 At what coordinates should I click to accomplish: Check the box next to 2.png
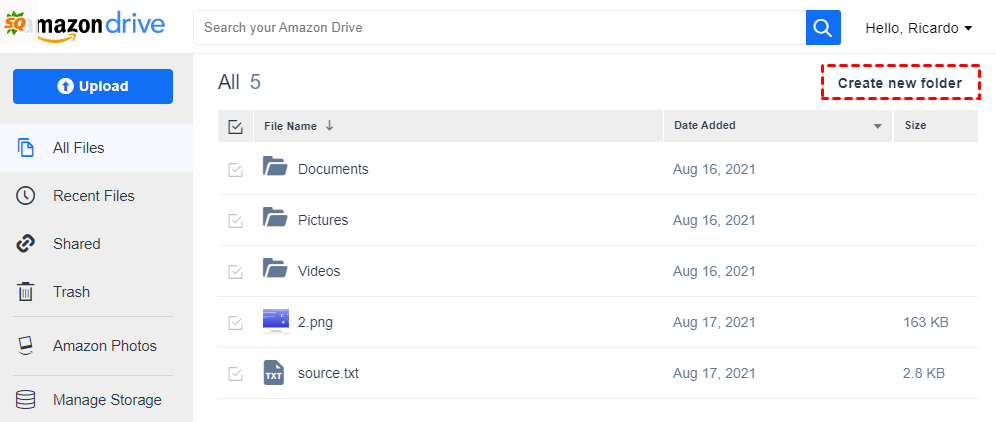click(236, 323)
